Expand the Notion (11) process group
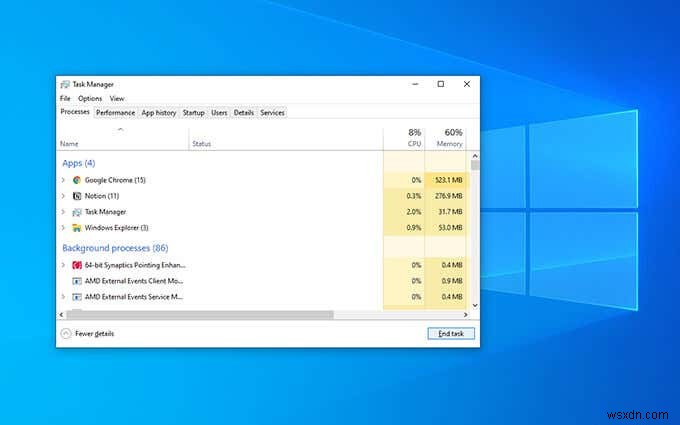The width and height of the screenshot is (680, 425). (x=63, y=196)
